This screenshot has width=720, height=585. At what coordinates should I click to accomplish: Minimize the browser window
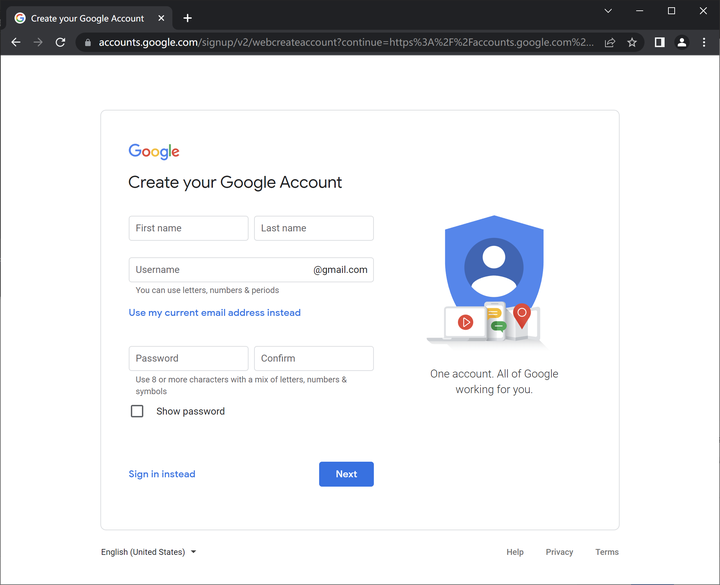[x=640, y=11]
